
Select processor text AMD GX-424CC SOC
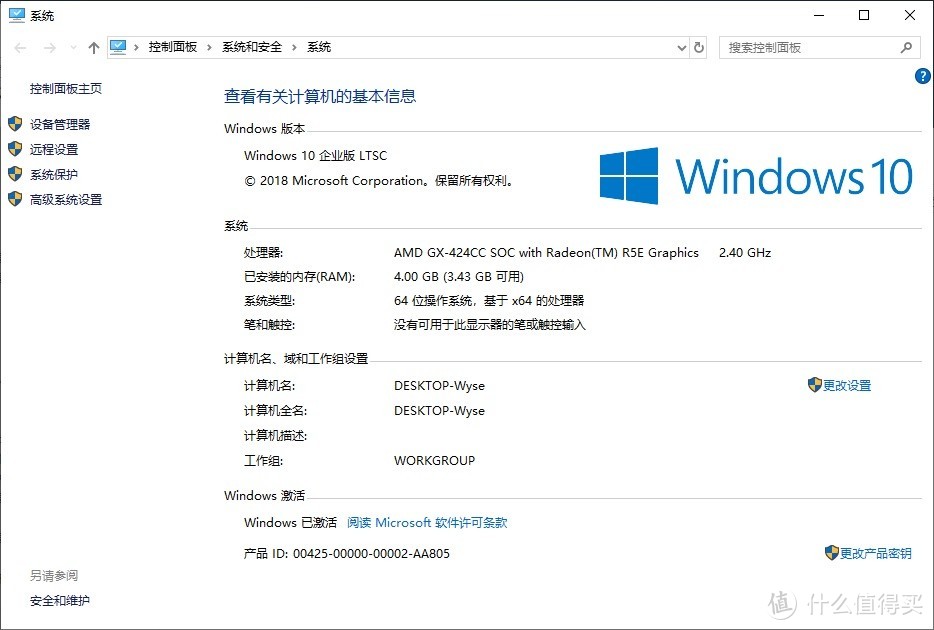(x=546, y=252)
